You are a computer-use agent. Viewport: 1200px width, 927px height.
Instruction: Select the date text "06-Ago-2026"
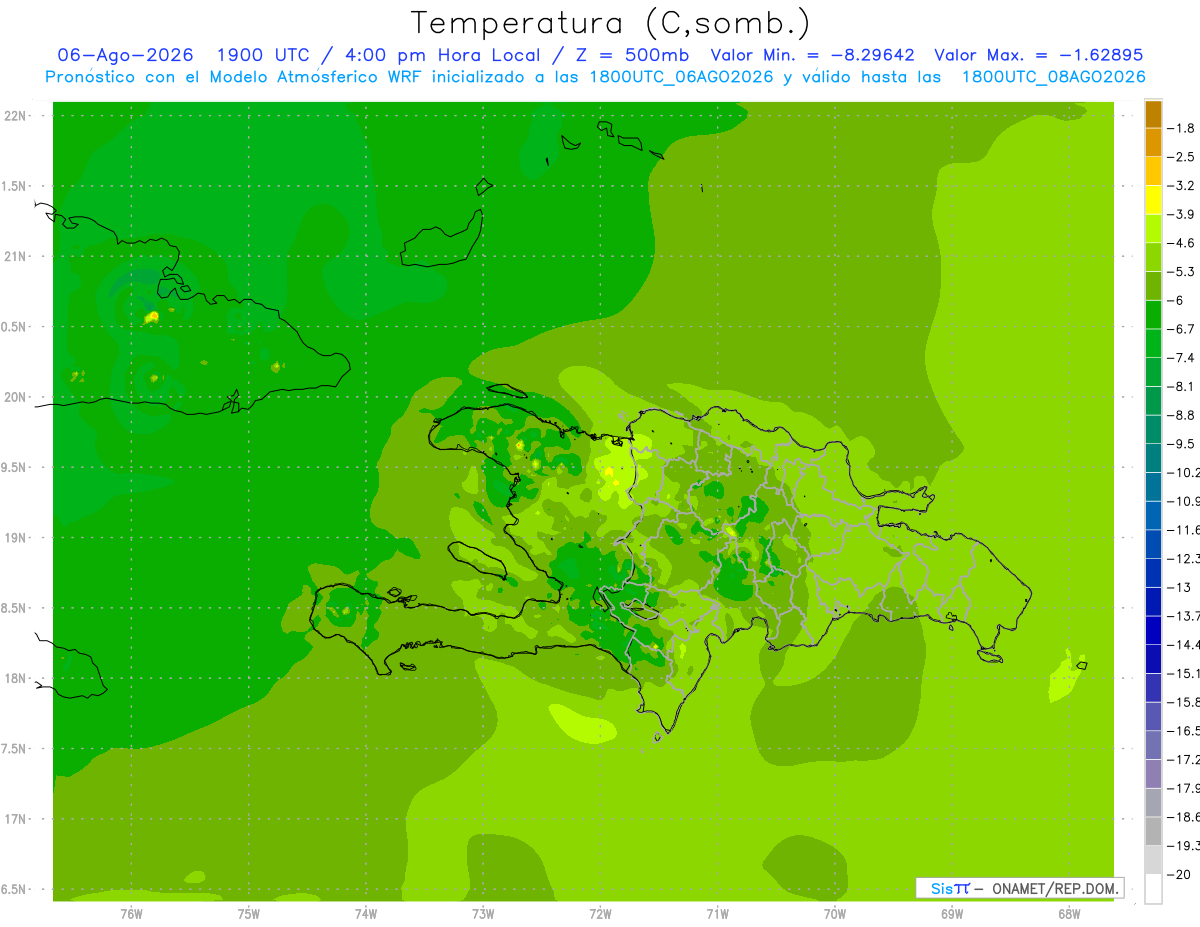coord(125,55)
